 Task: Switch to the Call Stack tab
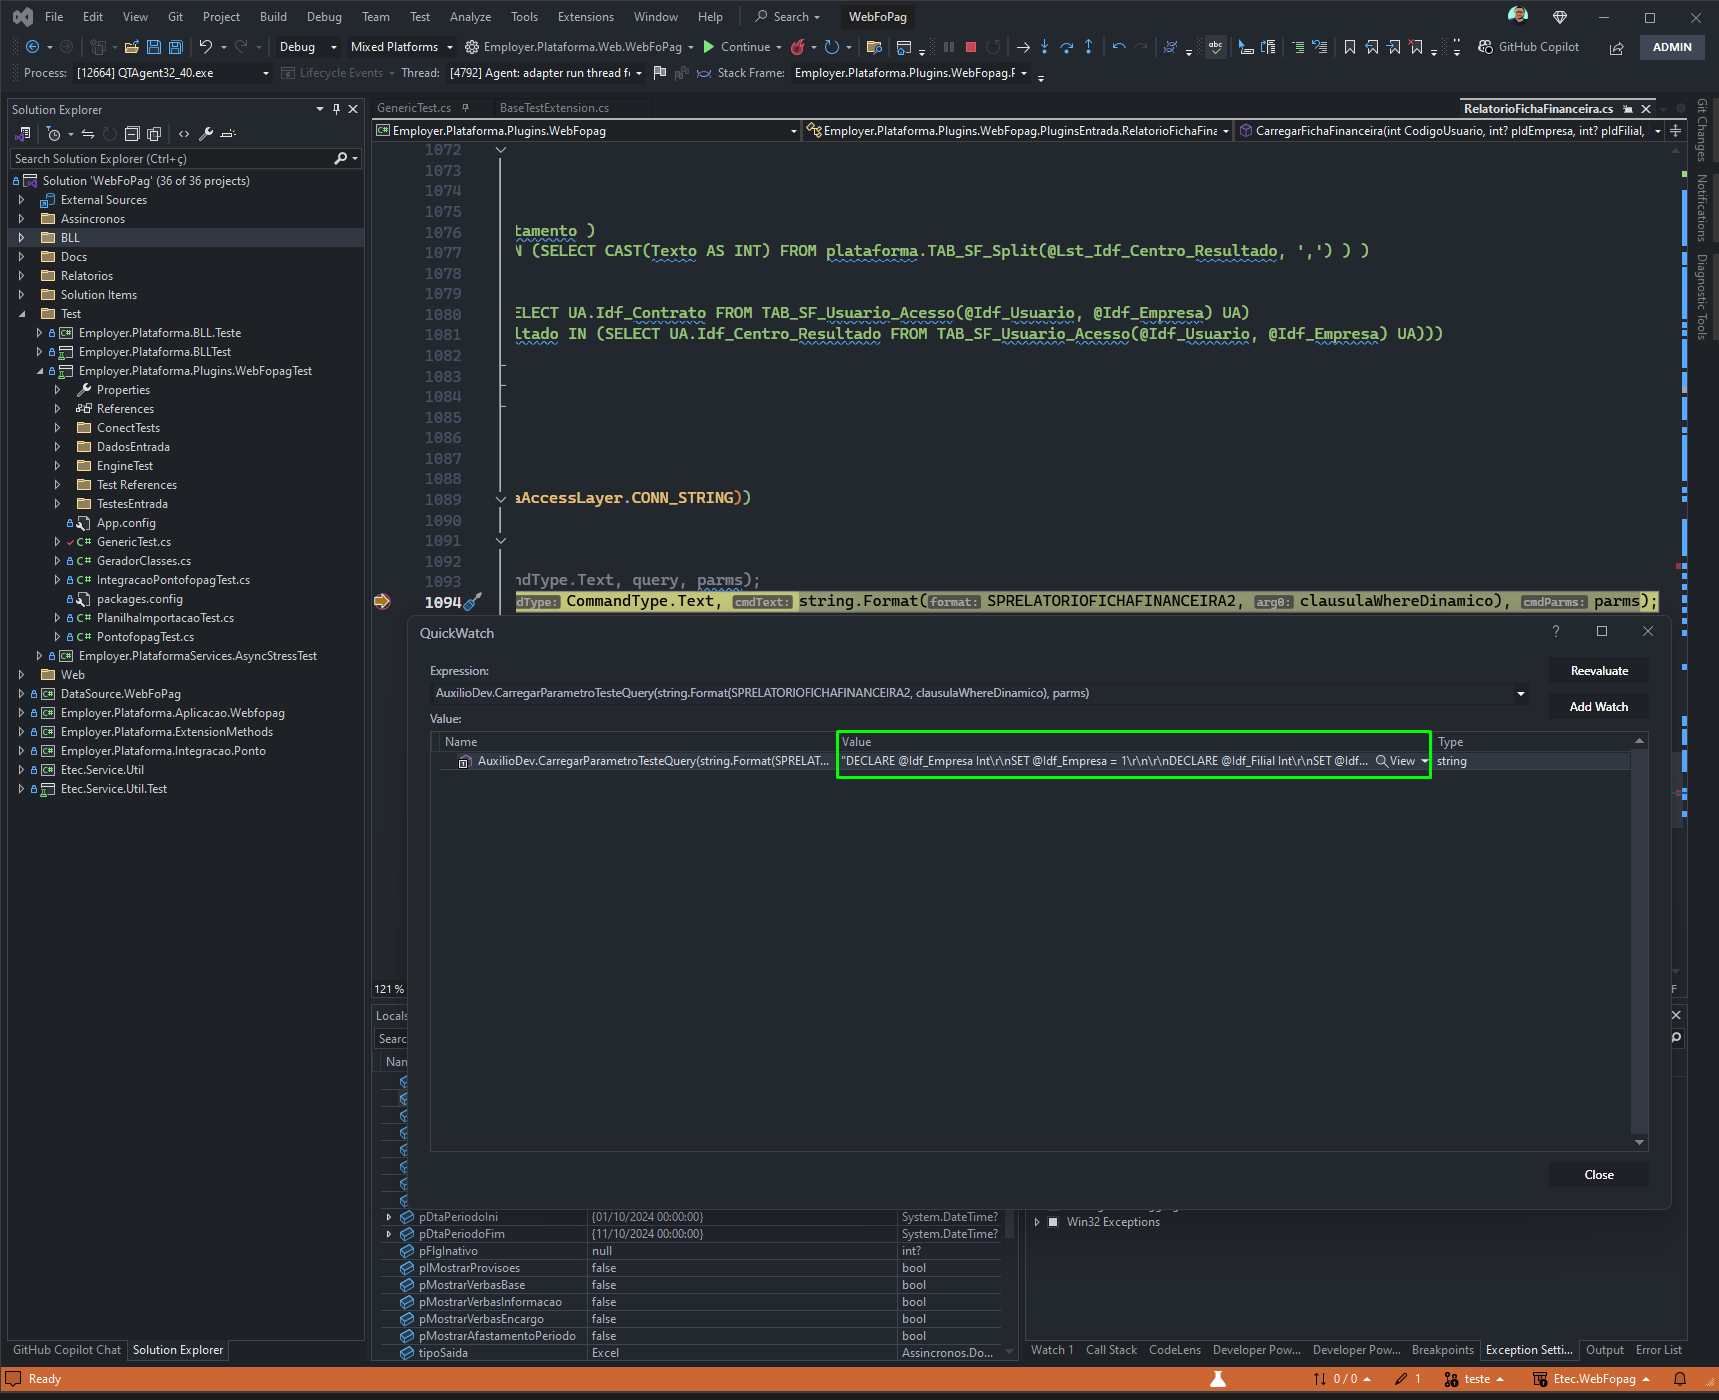[1111, 1350]
